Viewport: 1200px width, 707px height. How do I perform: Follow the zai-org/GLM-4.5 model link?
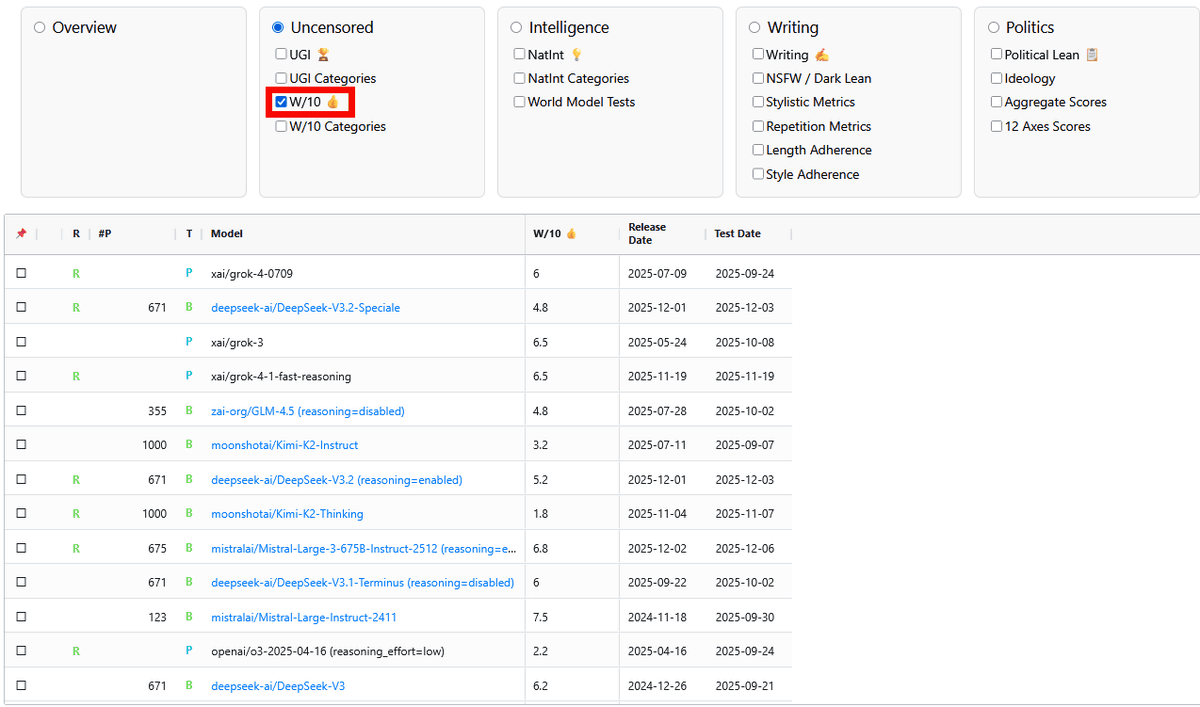pos(307,411)
